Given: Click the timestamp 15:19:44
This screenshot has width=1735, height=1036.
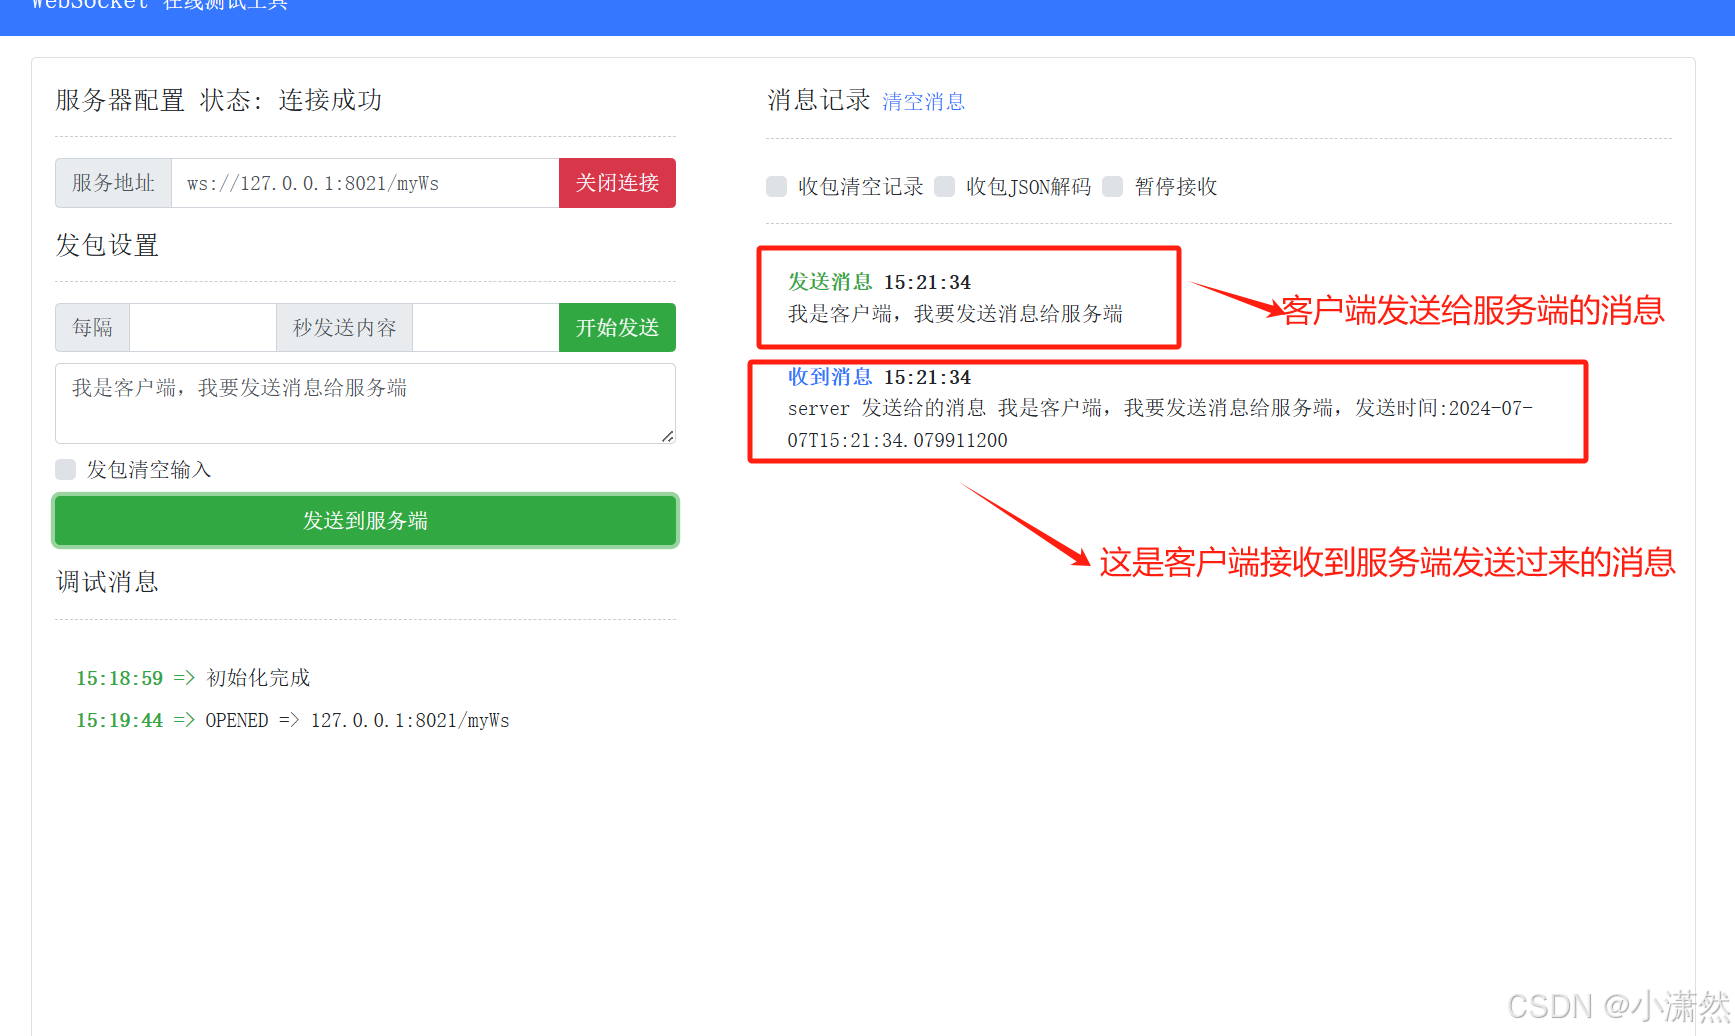Looking at the screenshot, I should (119, 720).
